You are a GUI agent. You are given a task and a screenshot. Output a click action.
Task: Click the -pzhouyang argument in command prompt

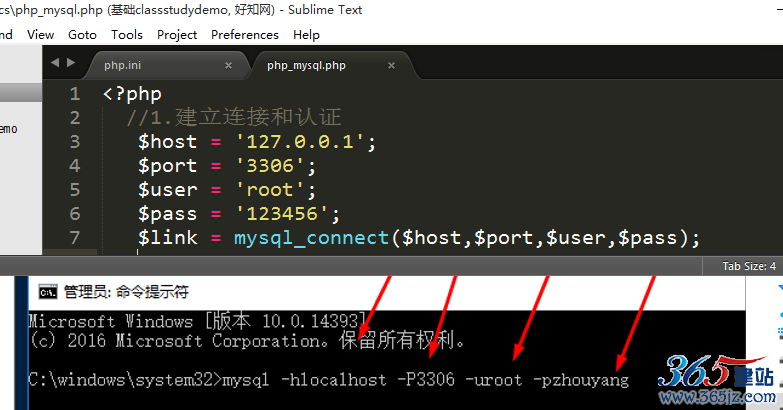581,381
